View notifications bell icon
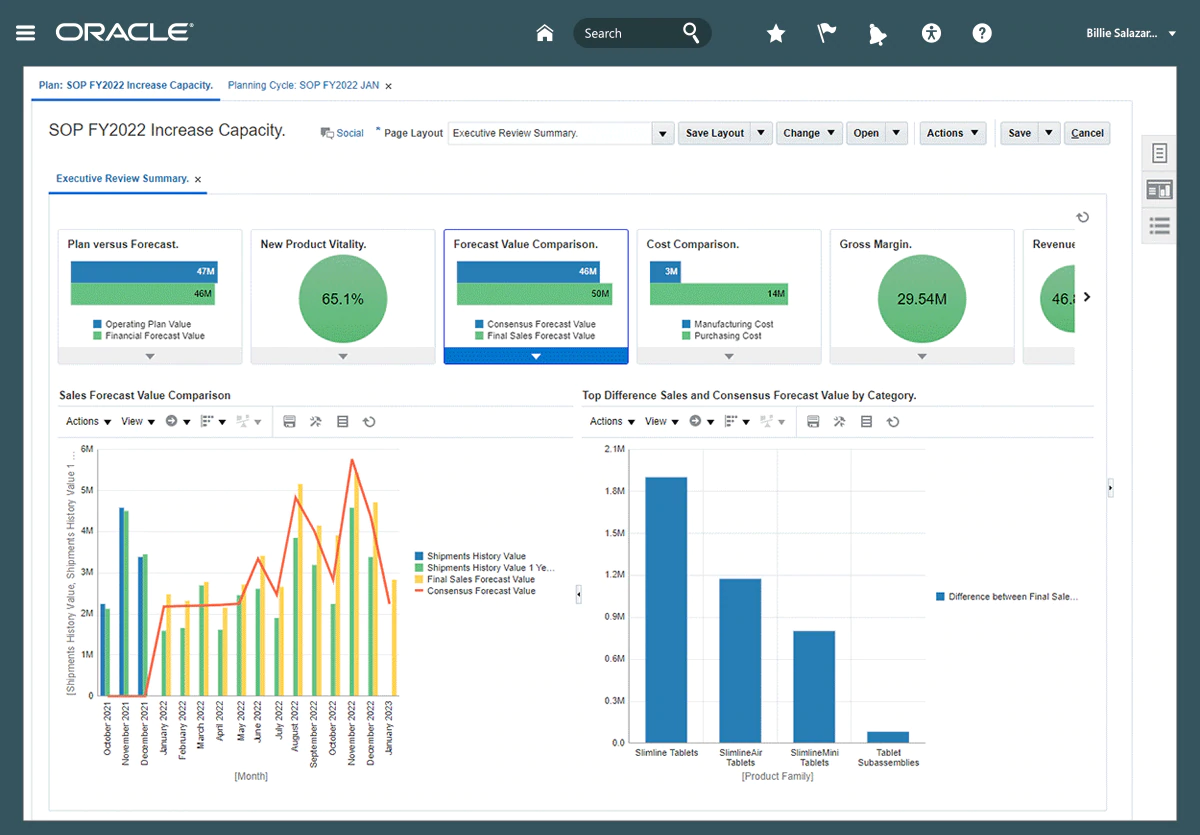This screenshot has width=1200, height=835. pos(877,34)
